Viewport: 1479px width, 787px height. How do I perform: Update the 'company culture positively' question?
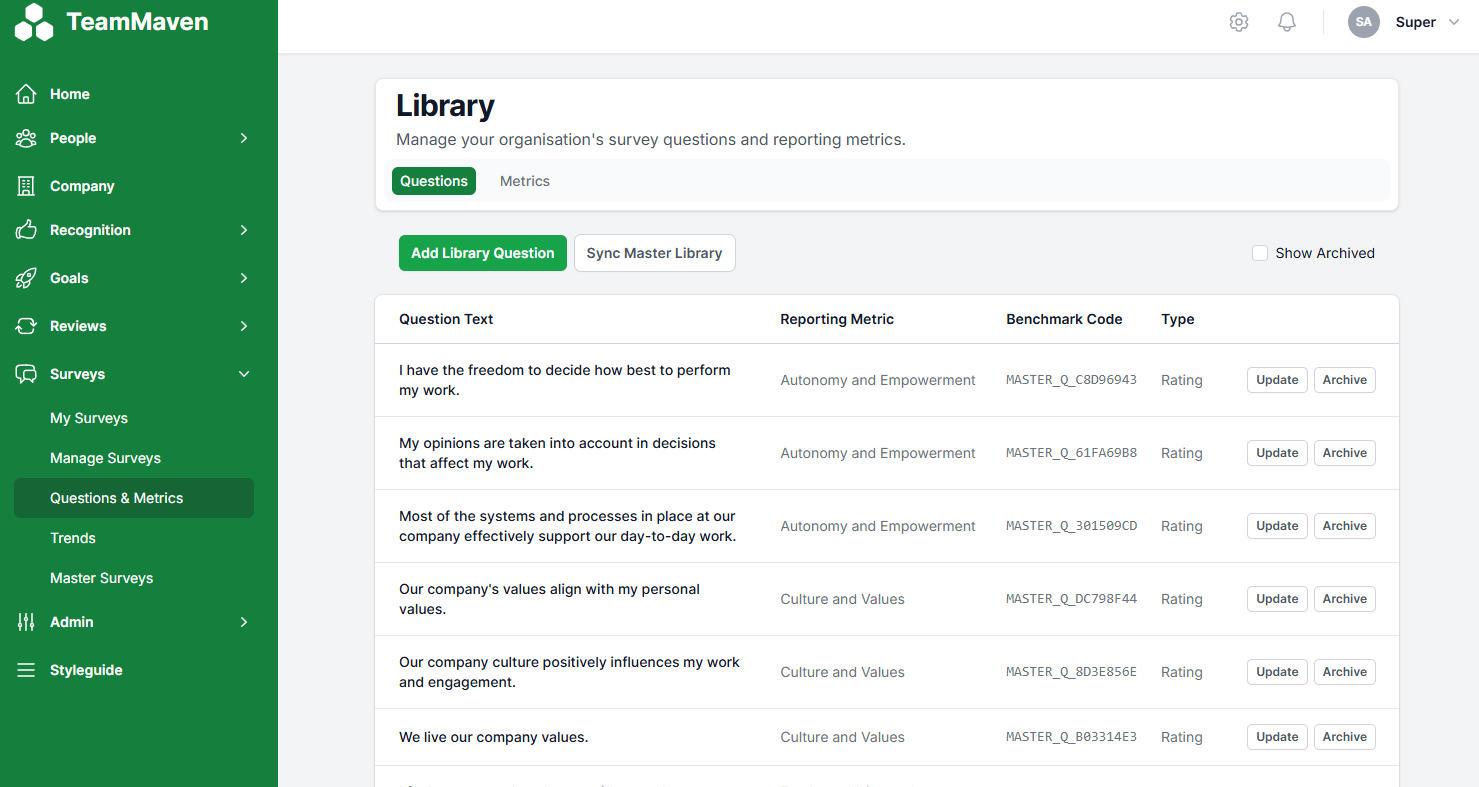[1277, 672]
